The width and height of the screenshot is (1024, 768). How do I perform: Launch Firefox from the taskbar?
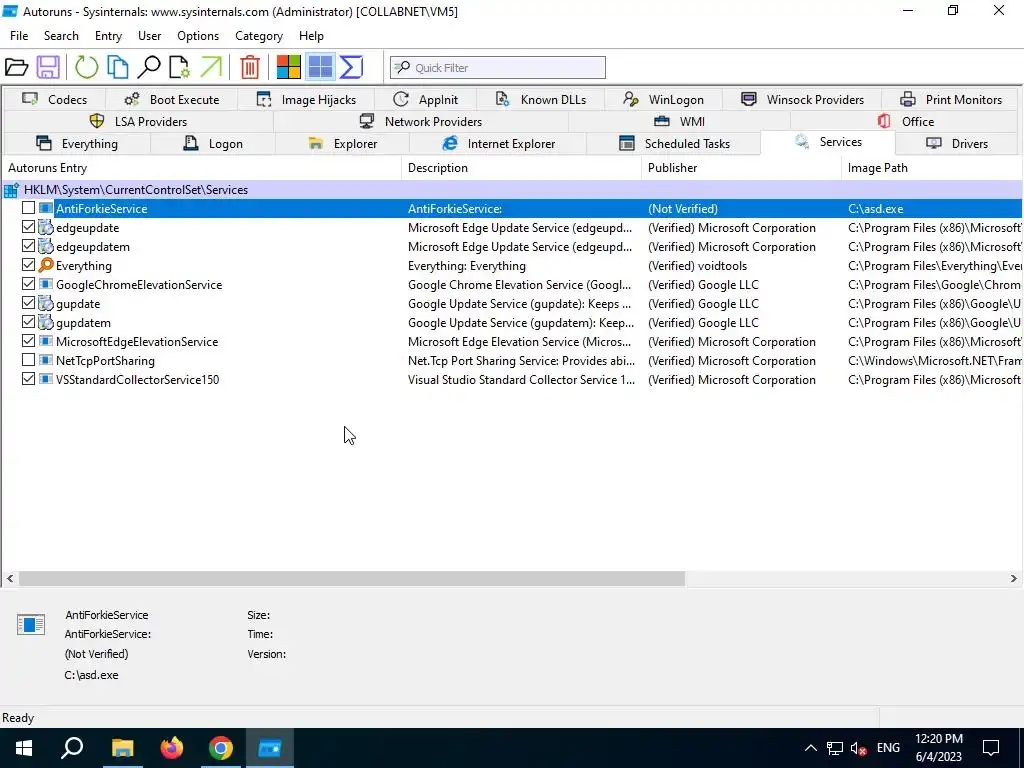172,748
